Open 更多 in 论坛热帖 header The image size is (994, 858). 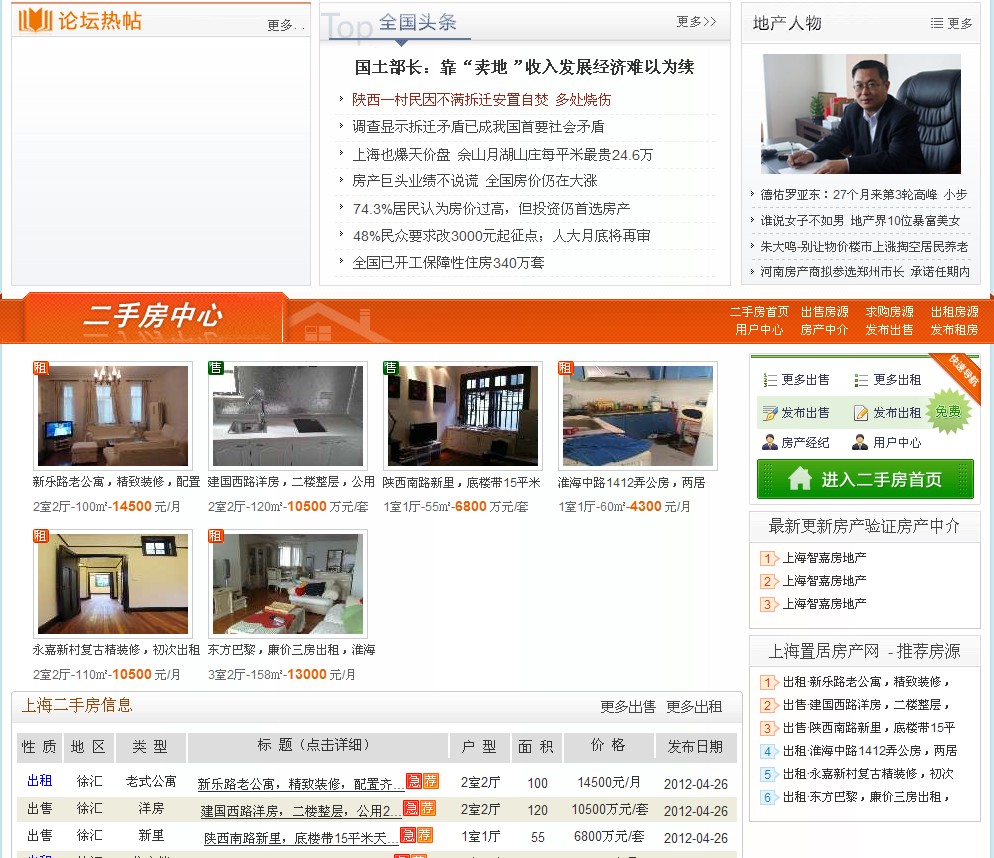285,25
